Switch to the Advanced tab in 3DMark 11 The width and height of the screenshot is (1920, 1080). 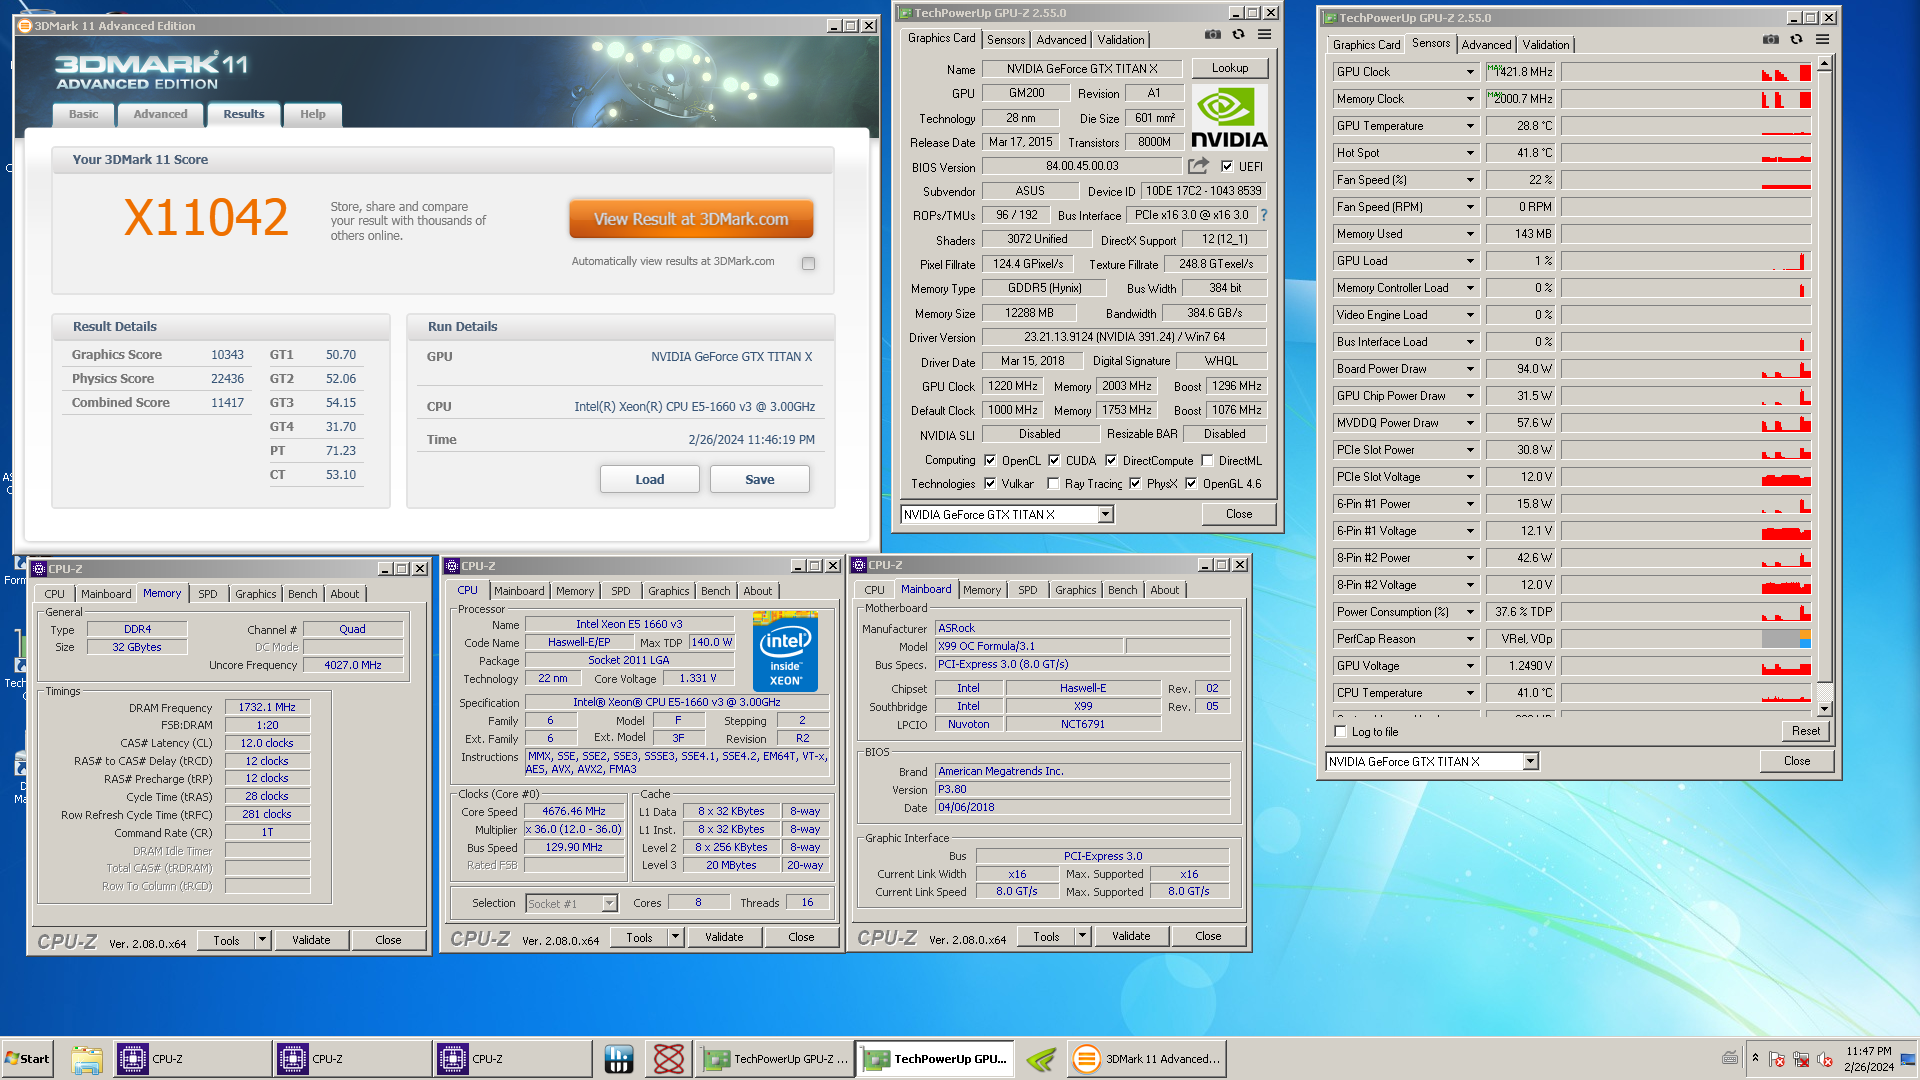click(160, 114)
